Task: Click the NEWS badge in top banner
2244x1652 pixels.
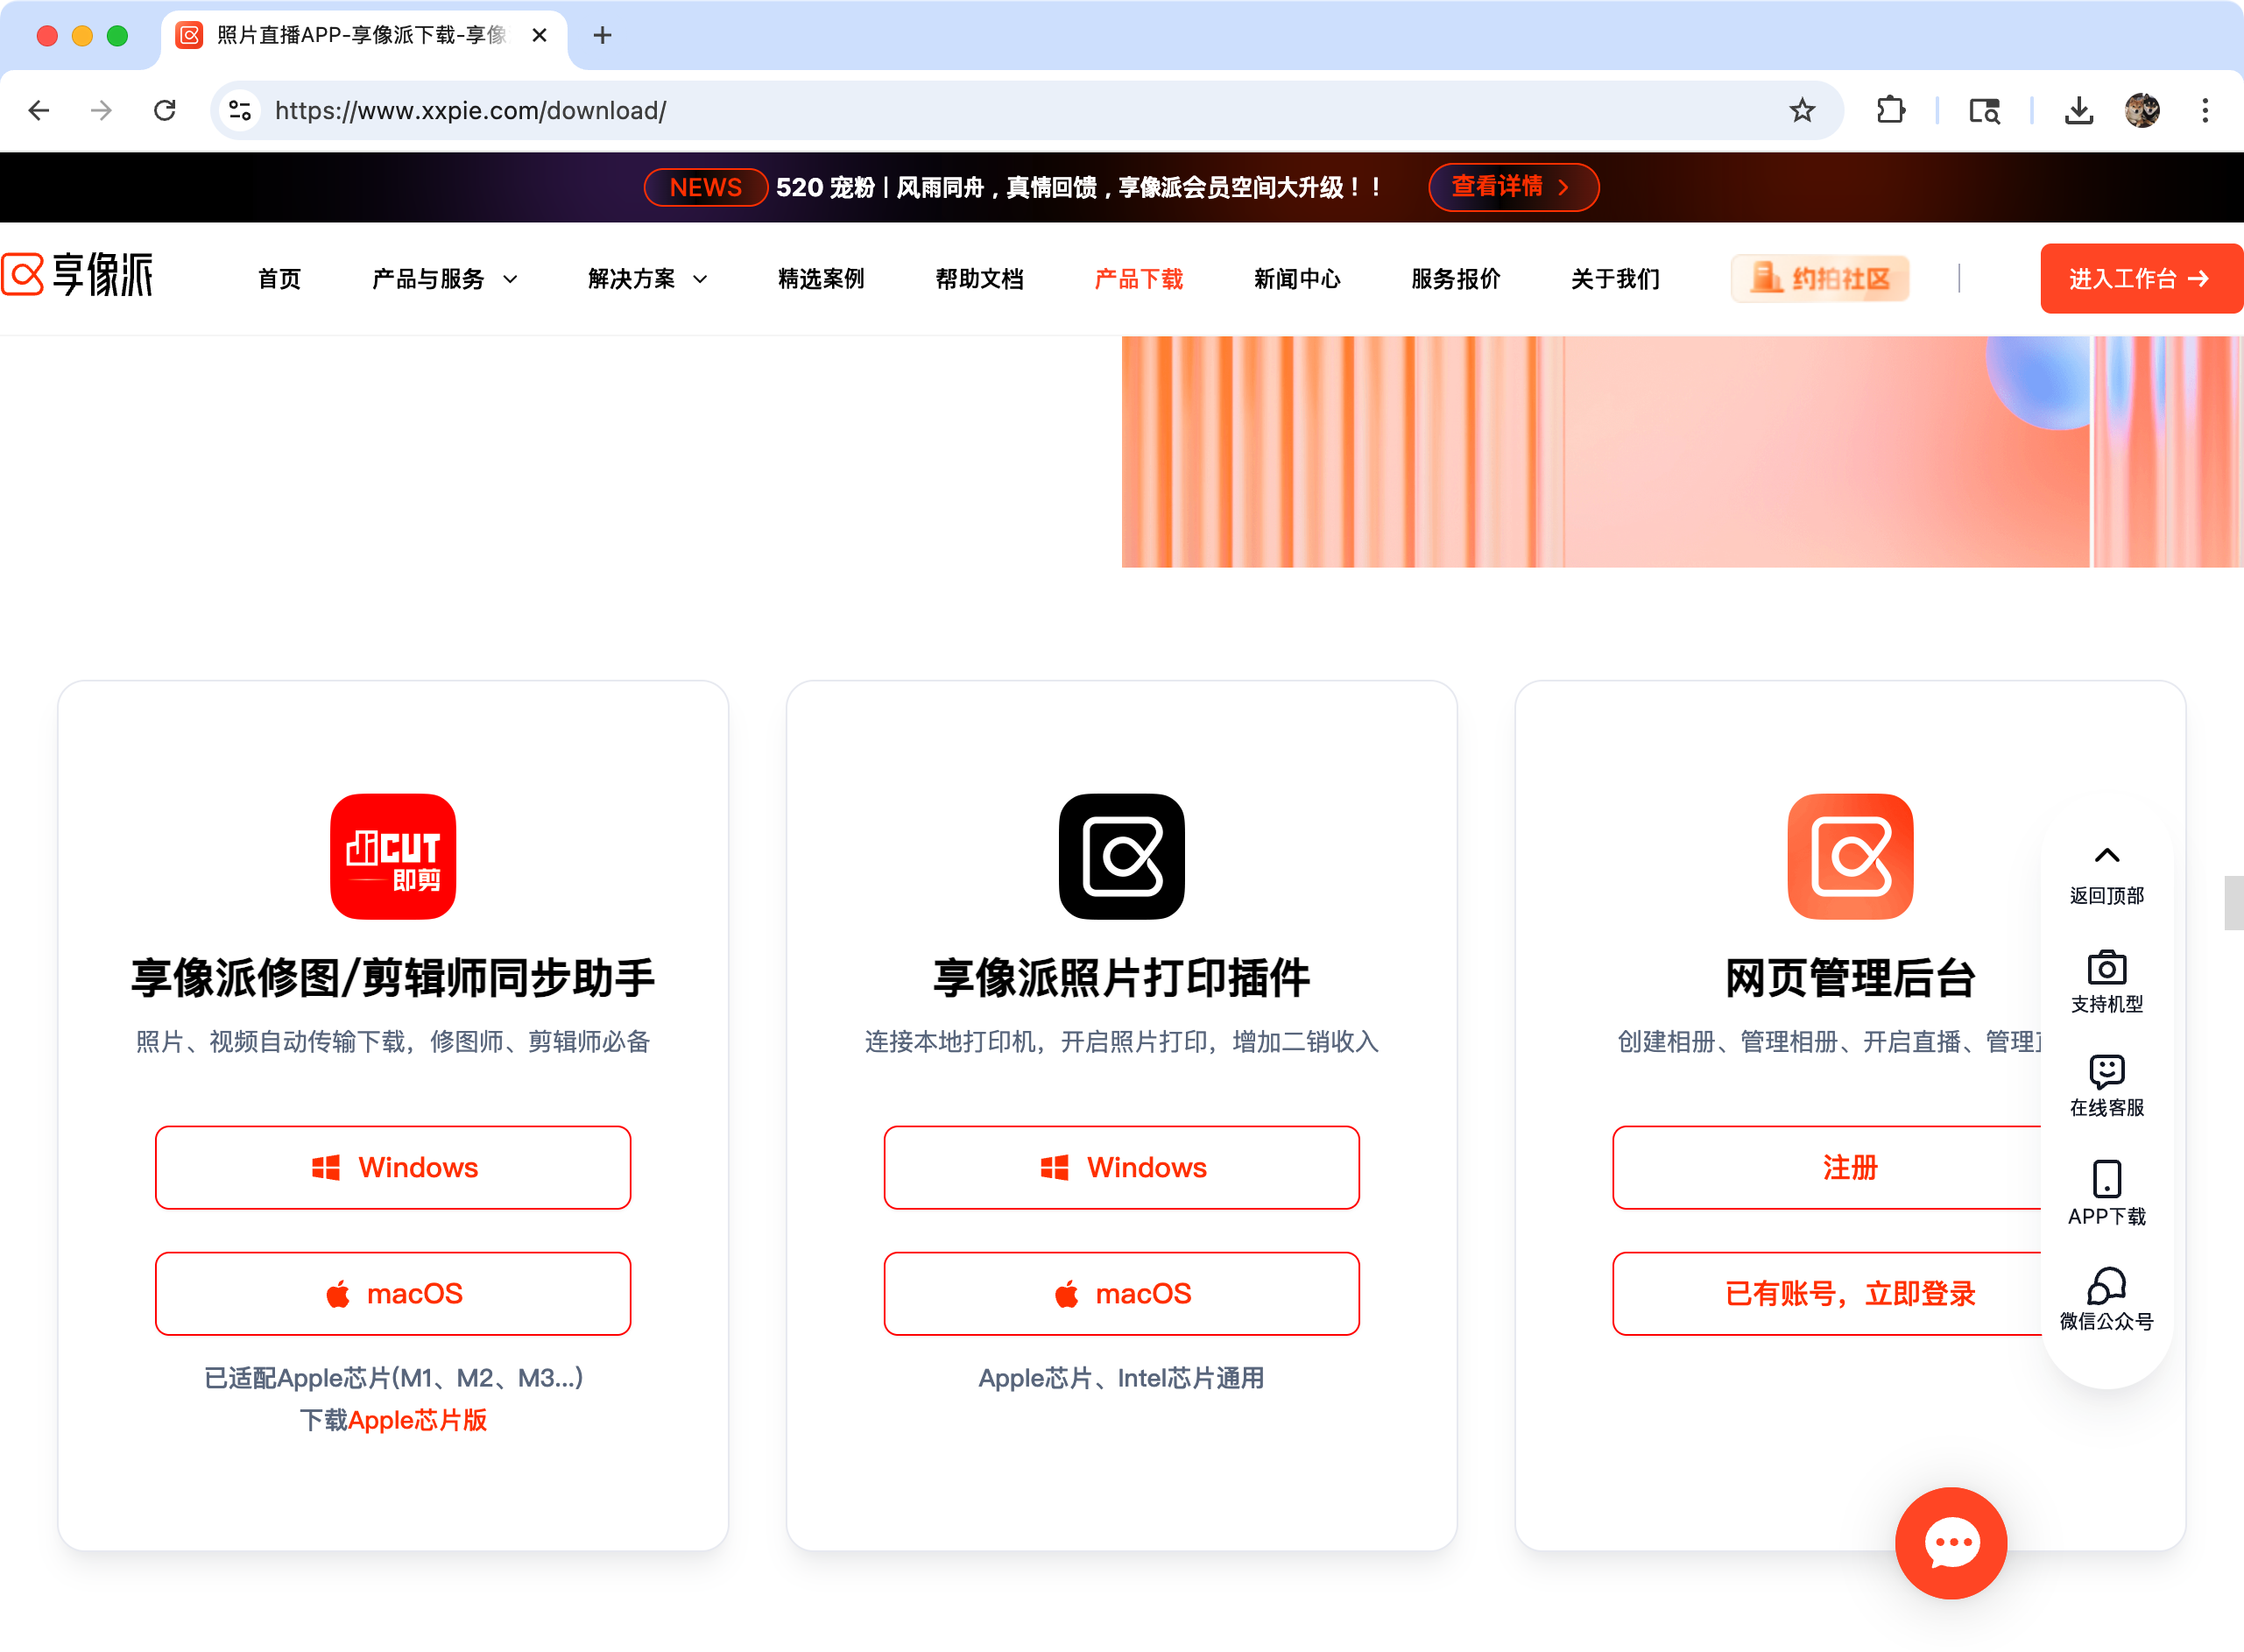Action: (x=705, y=187)
